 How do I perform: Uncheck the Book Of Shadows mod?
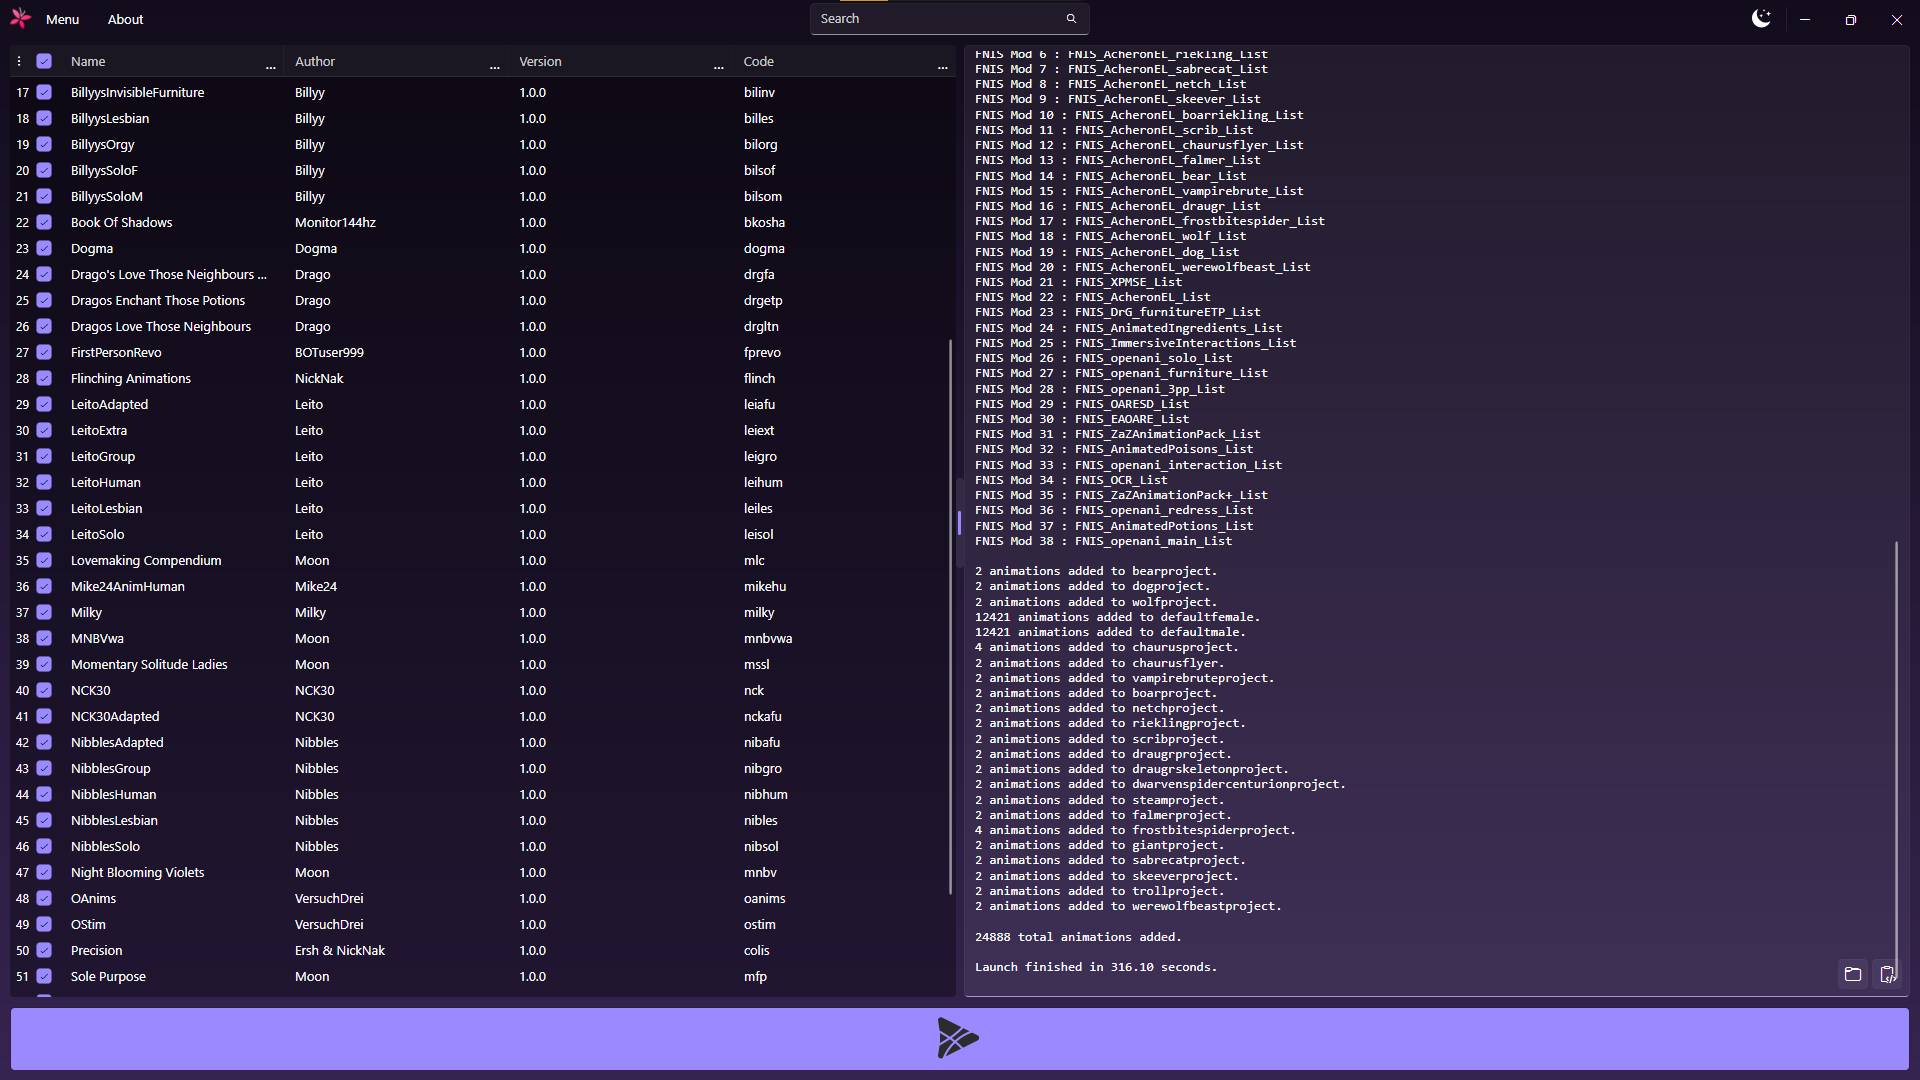(44, 222)
